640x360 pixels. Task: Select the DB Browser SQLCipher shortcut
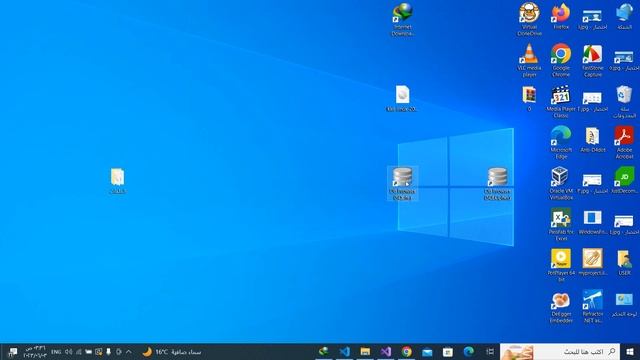coord(498,183)
